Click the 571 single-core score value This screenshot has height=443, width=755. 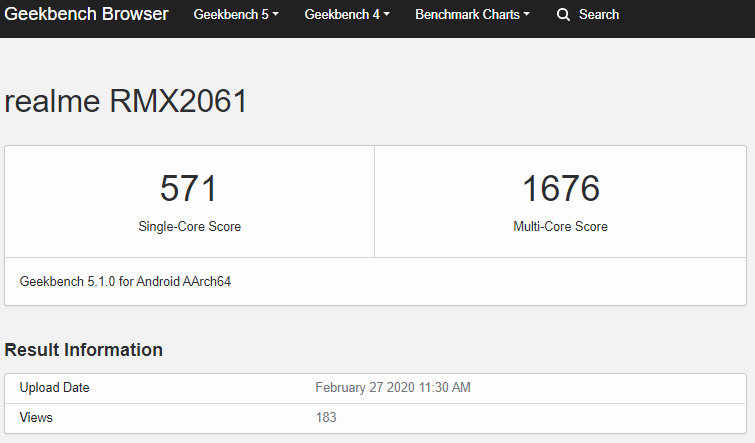pyautogui.click(x=189, y=188)
